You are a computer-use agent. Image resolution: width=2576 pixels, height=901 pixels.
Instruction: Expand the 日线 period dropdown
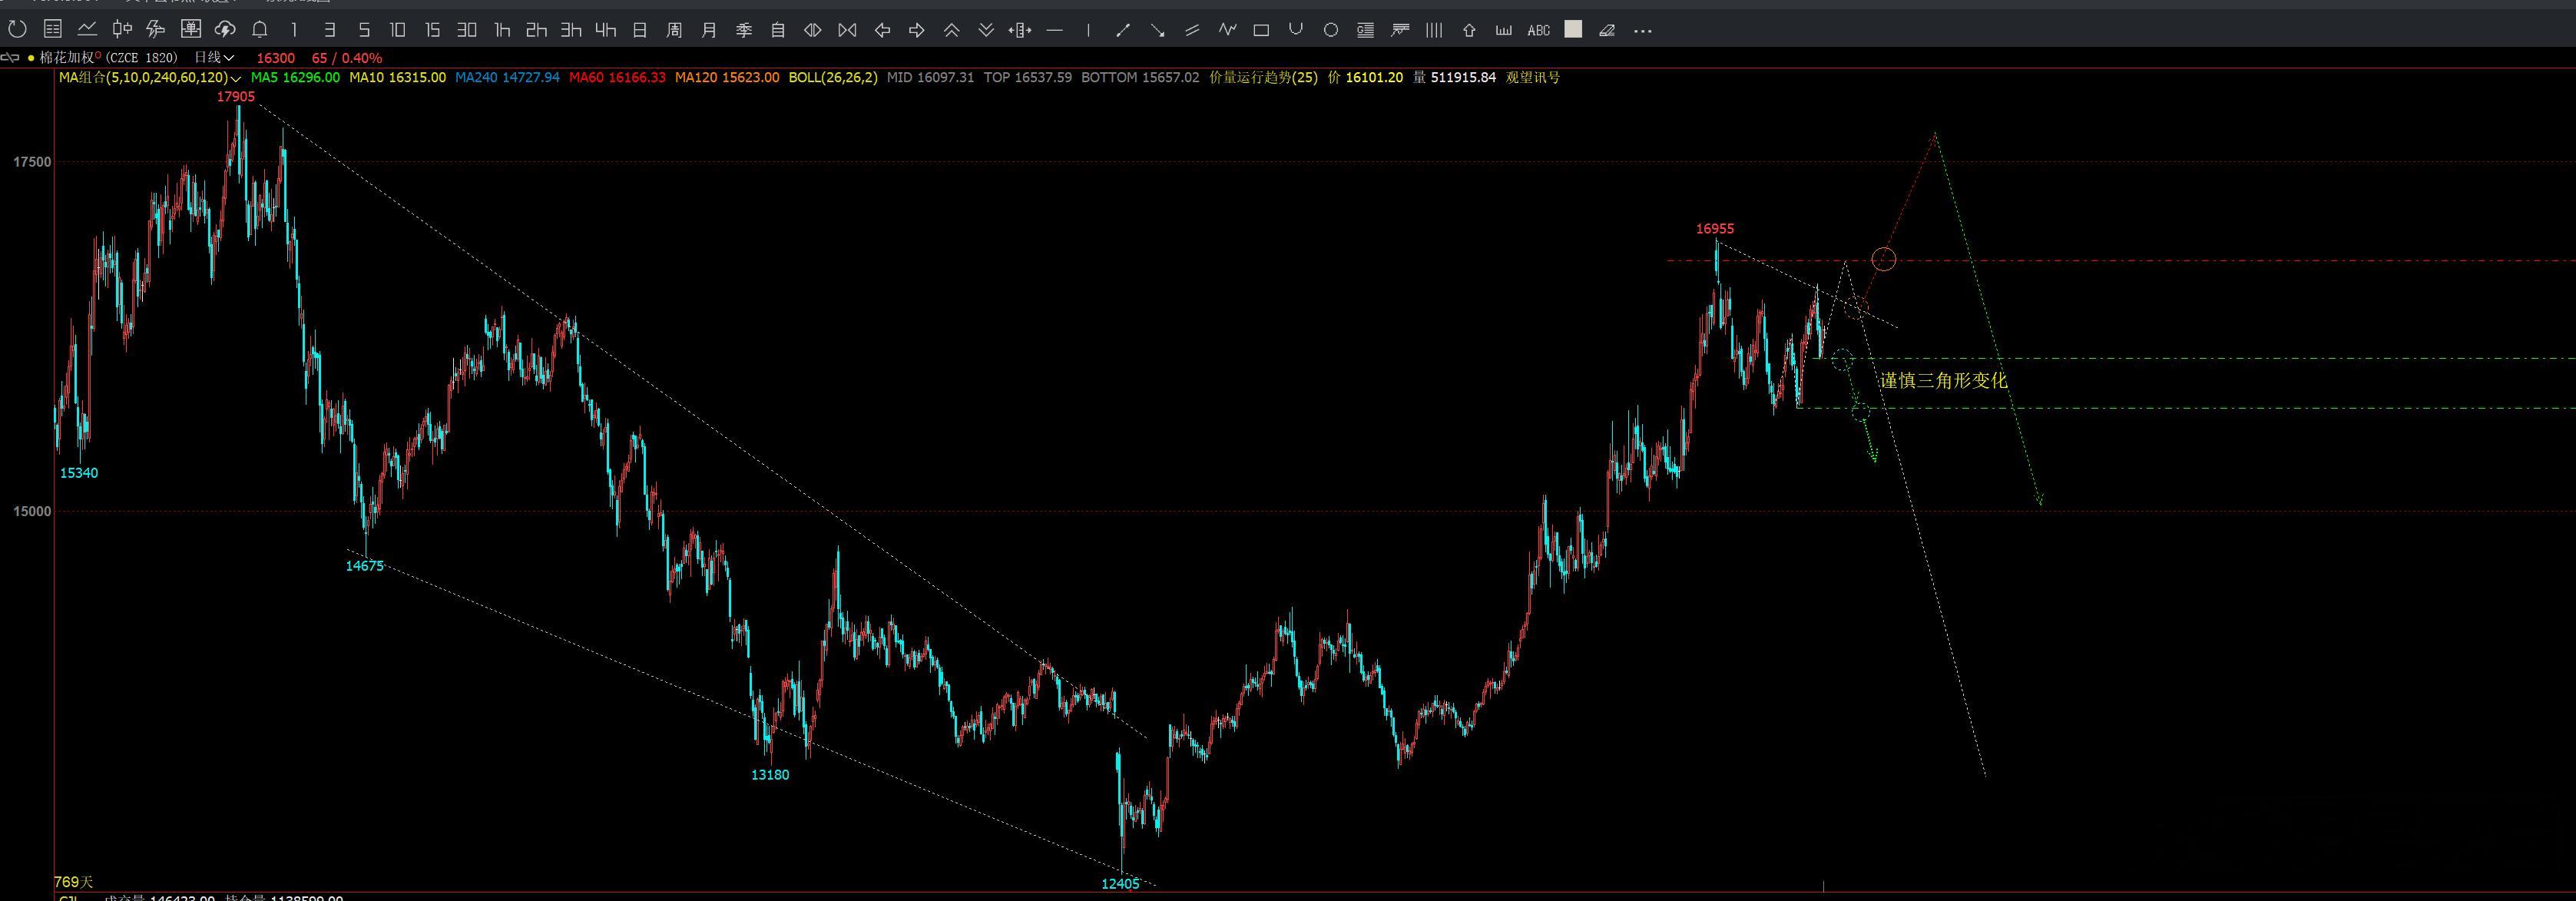(214, 58)
